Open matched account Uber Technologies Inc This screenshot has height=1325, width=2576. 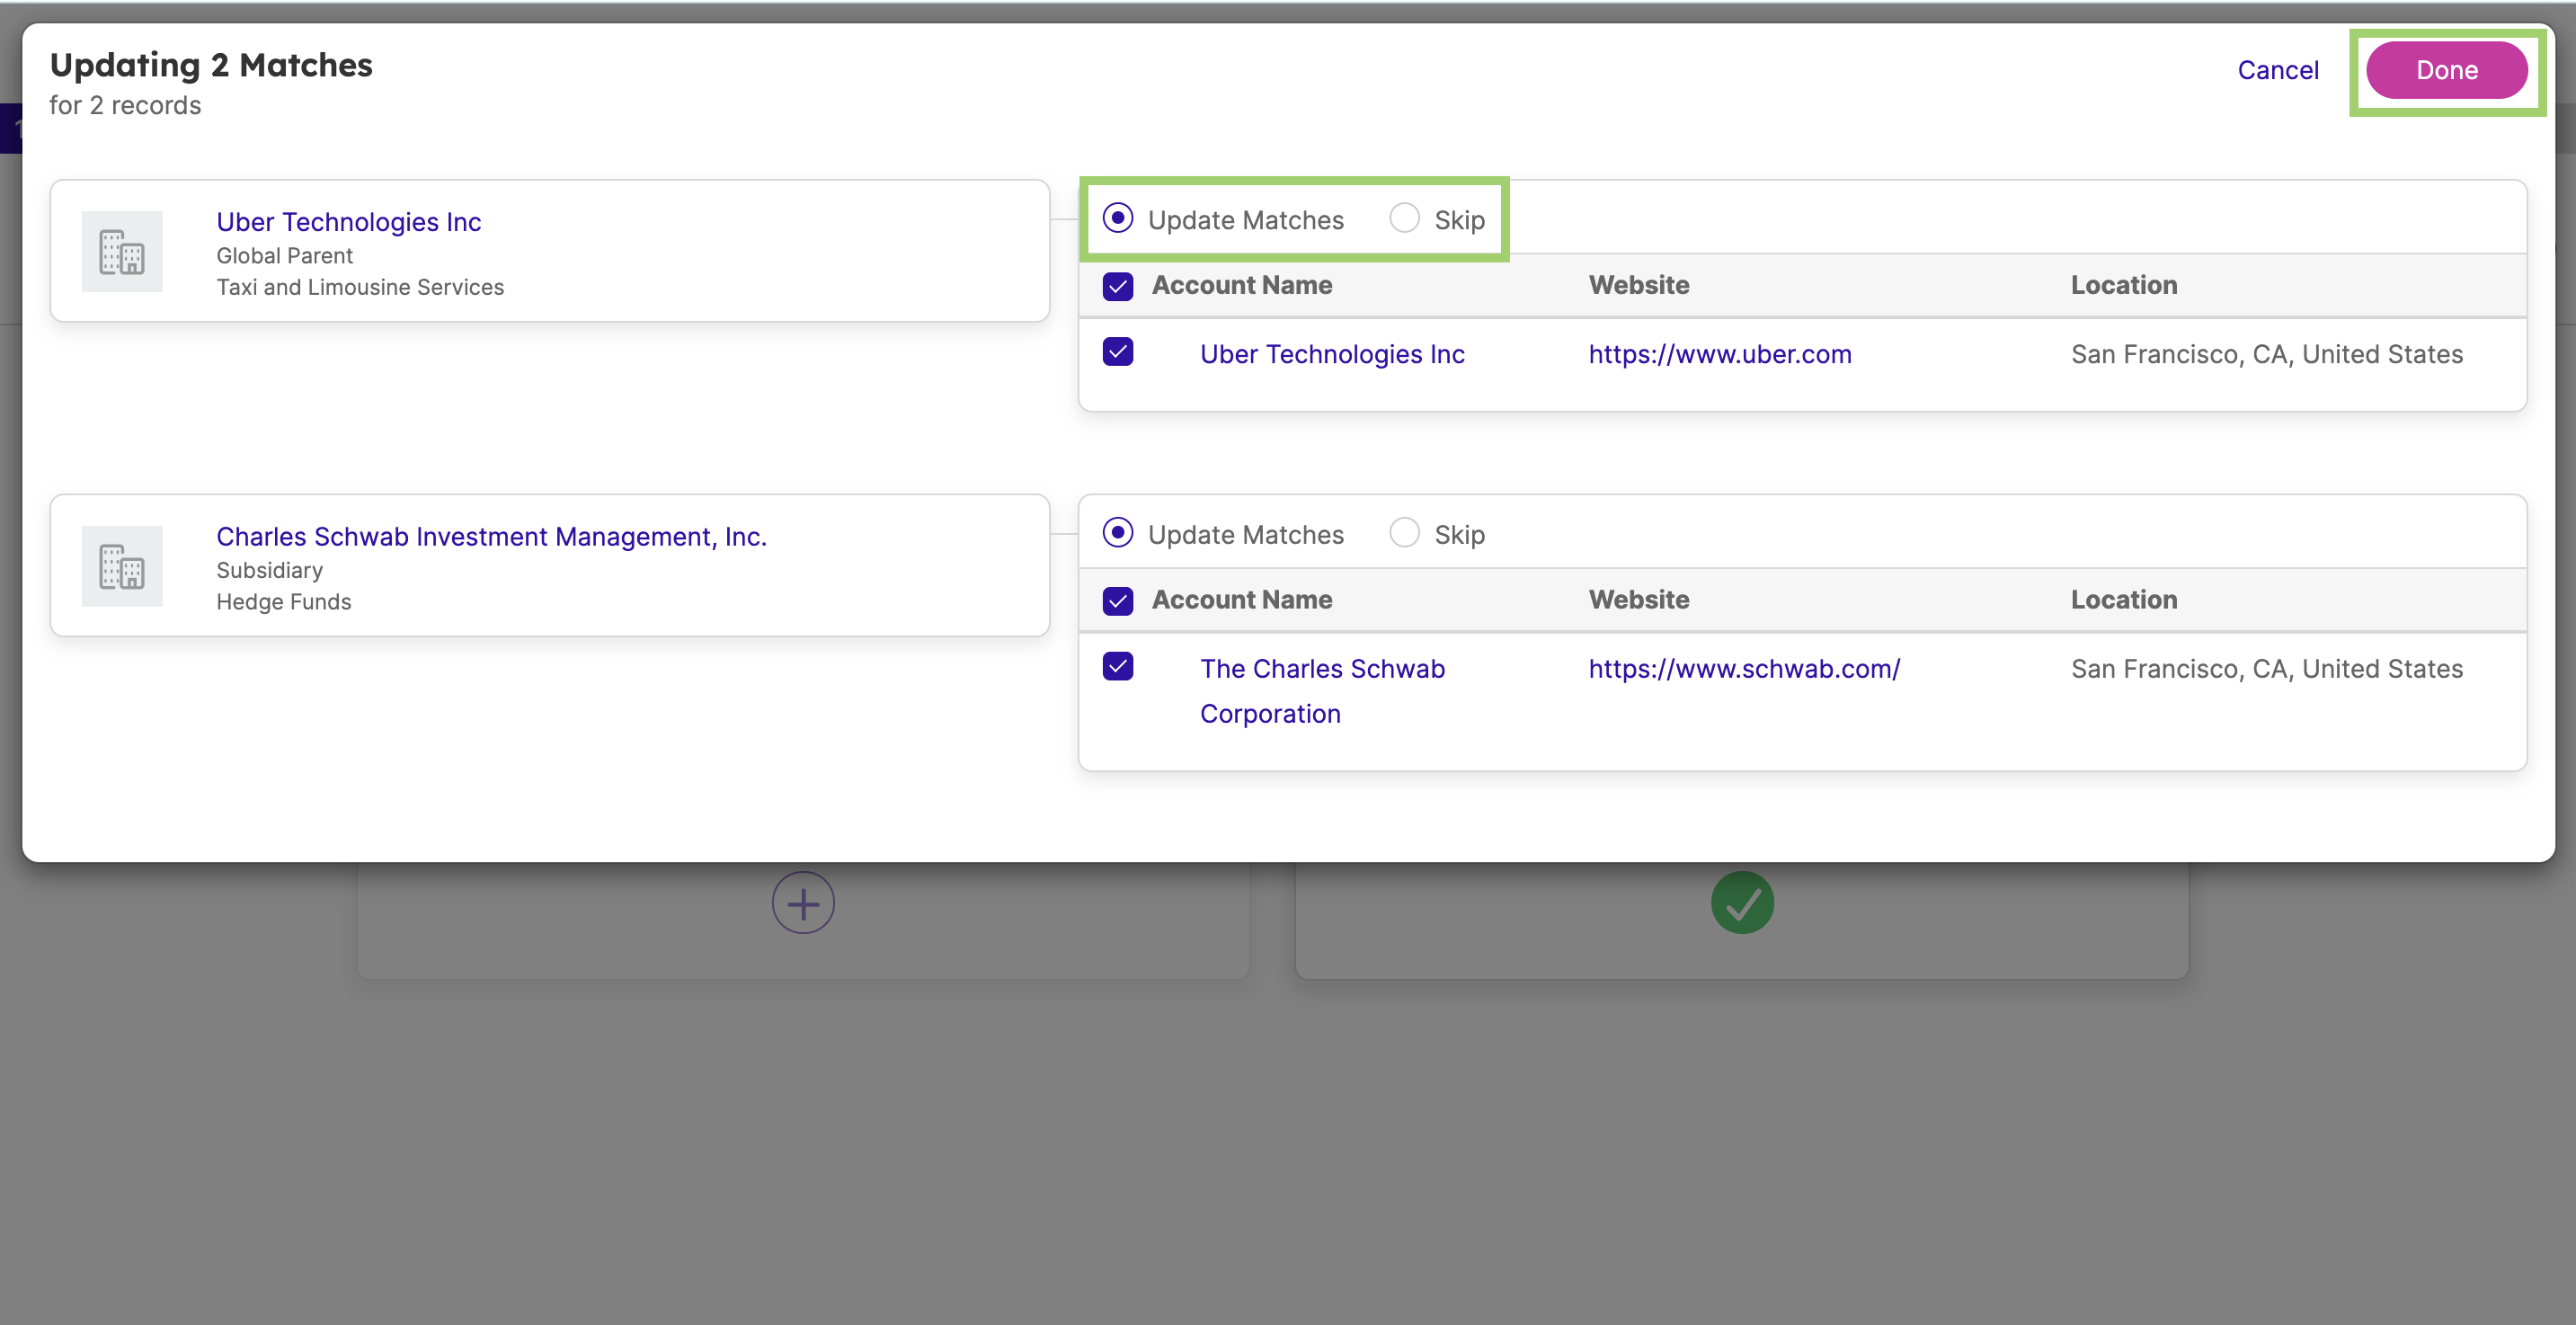[x=1332, y=354]
